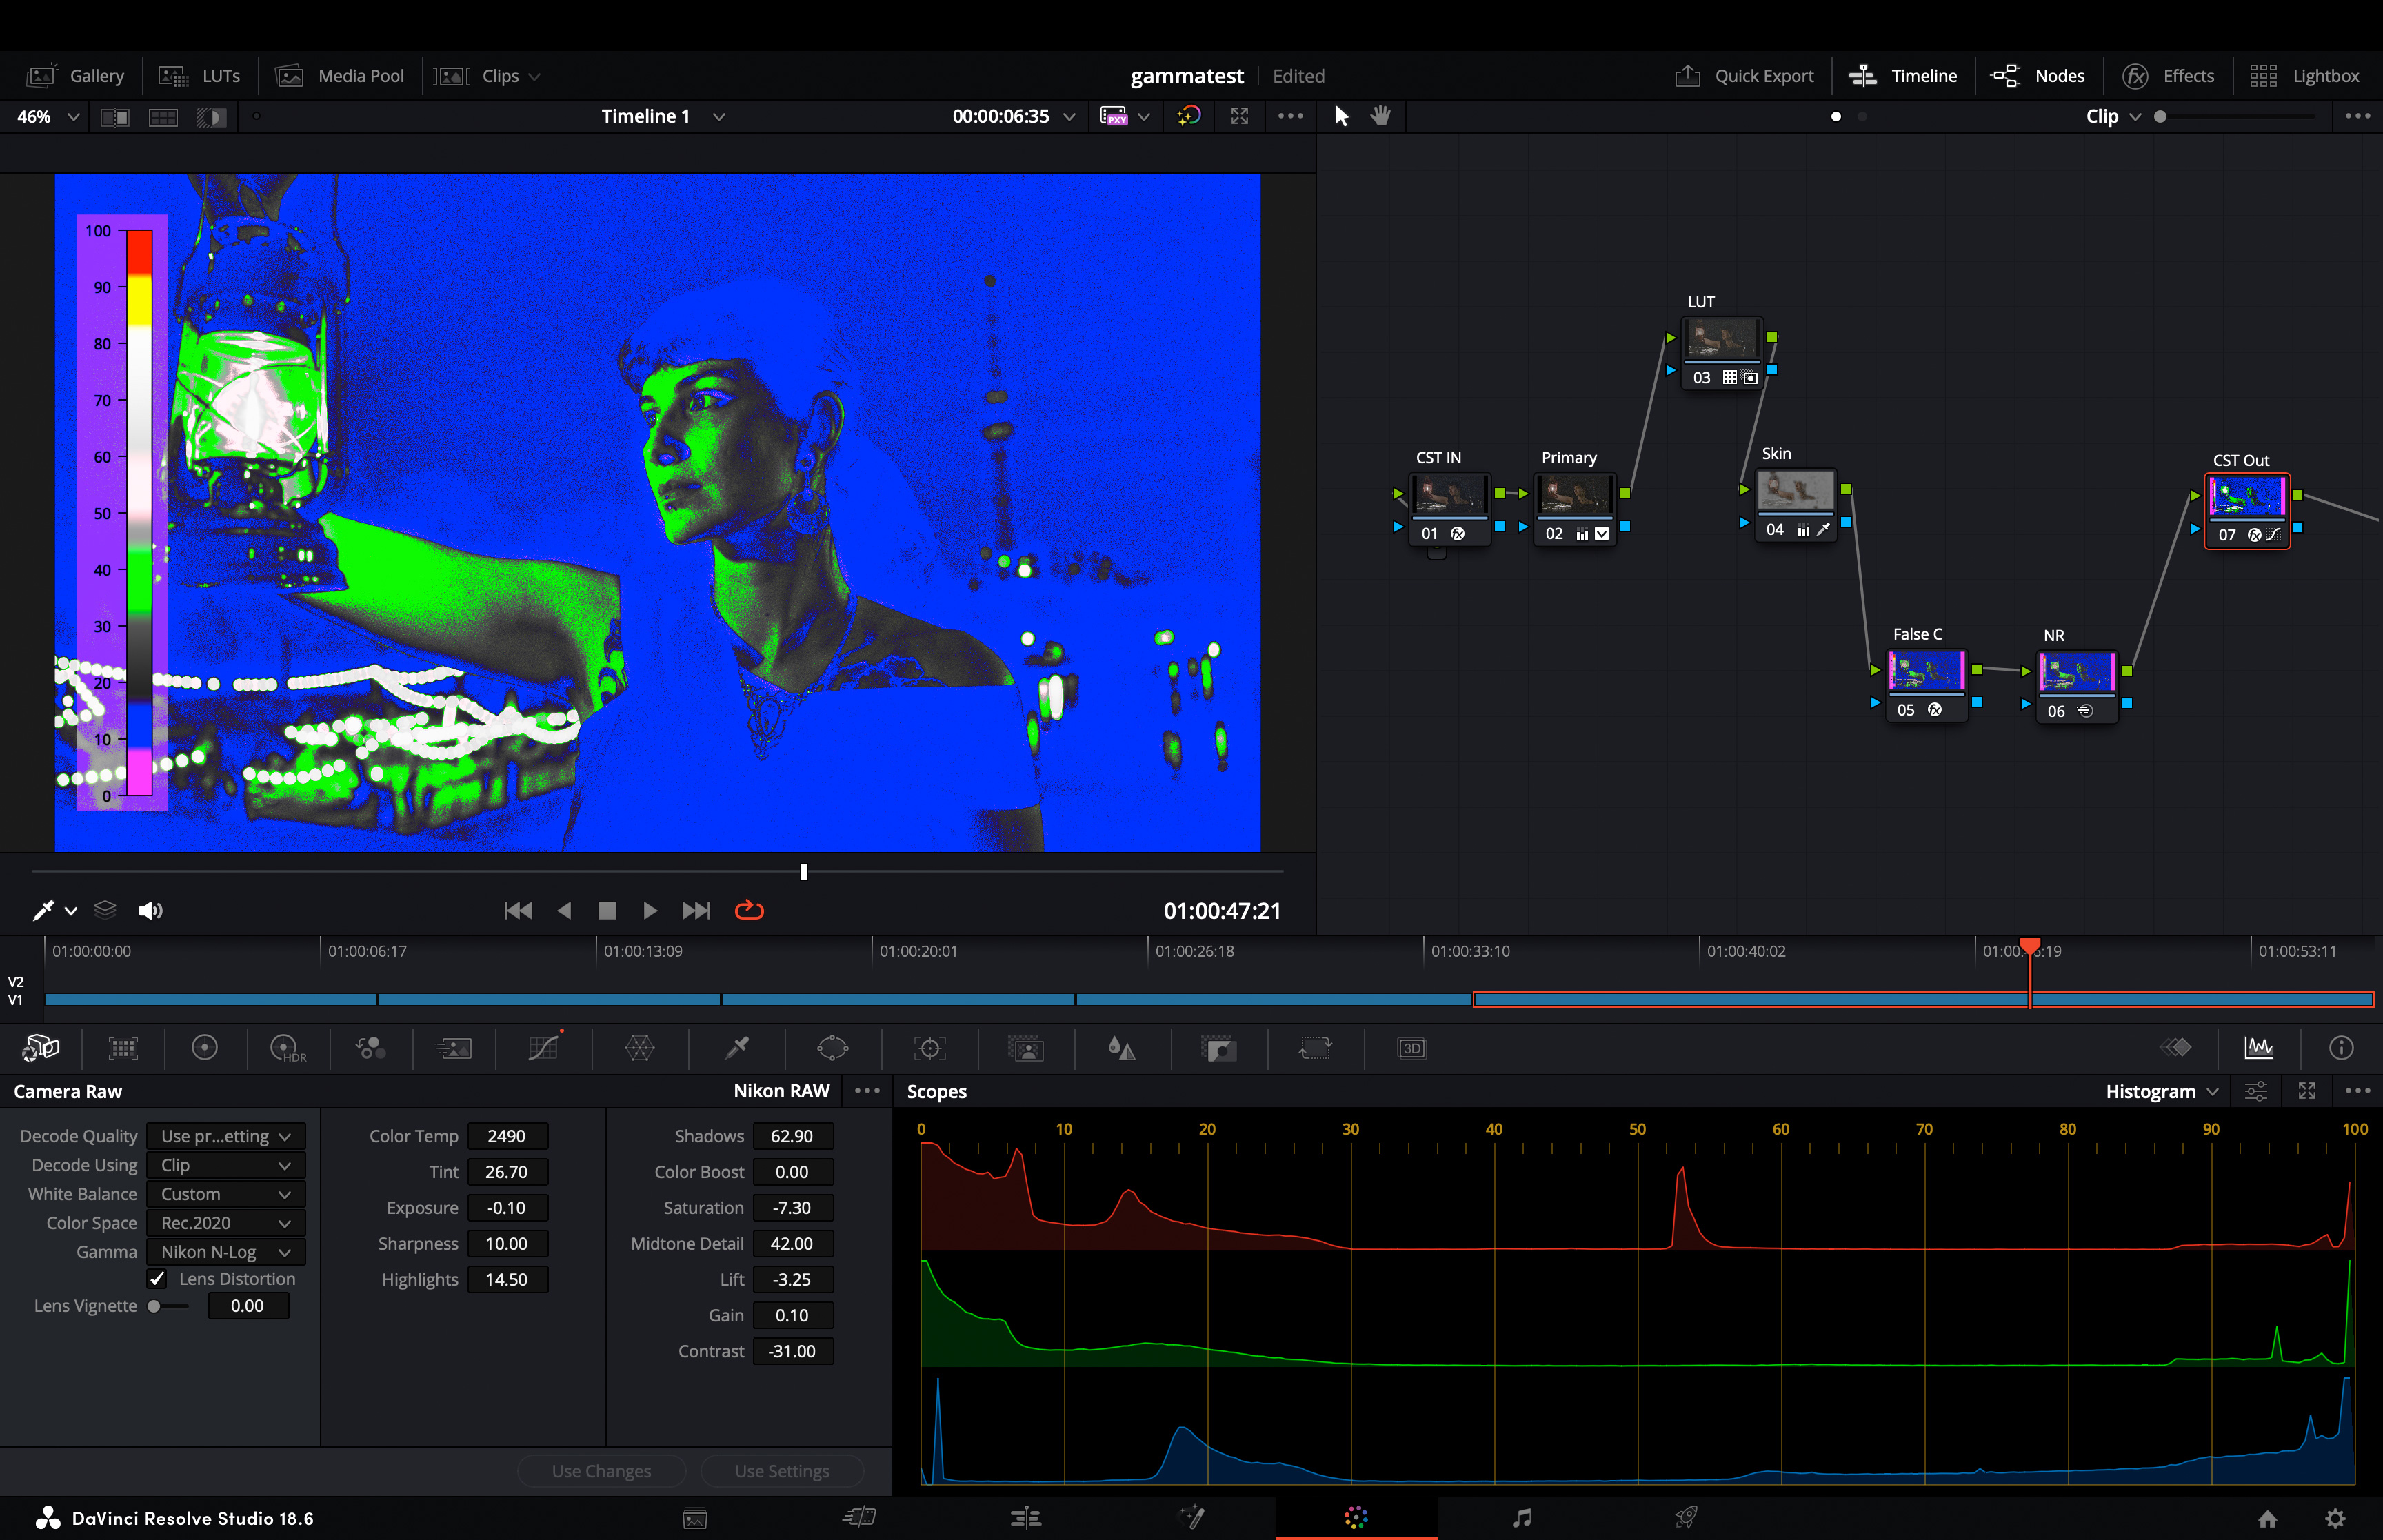Expand scopes to a floating window
2383x1540 pixels.
2307,1091
